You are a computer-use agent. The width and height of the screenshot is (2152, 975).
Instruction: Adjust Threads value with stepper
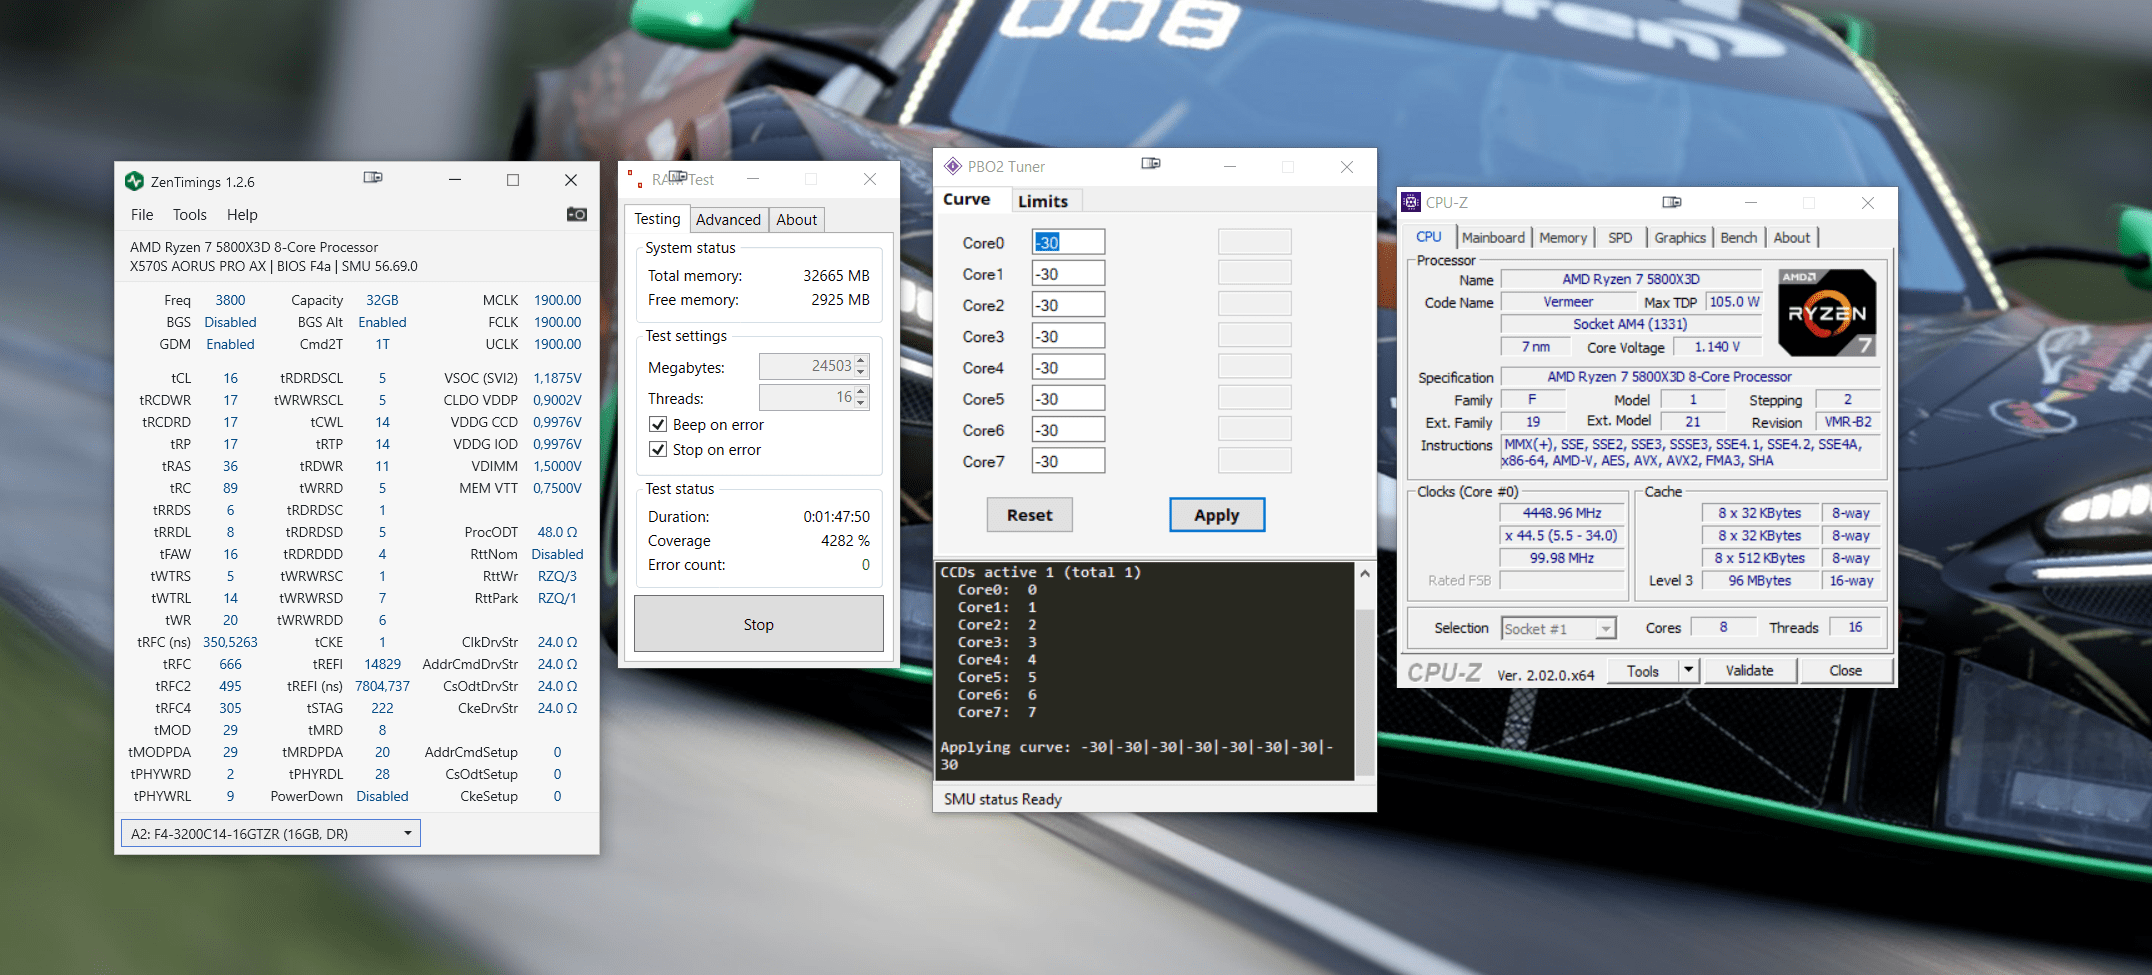861,397
